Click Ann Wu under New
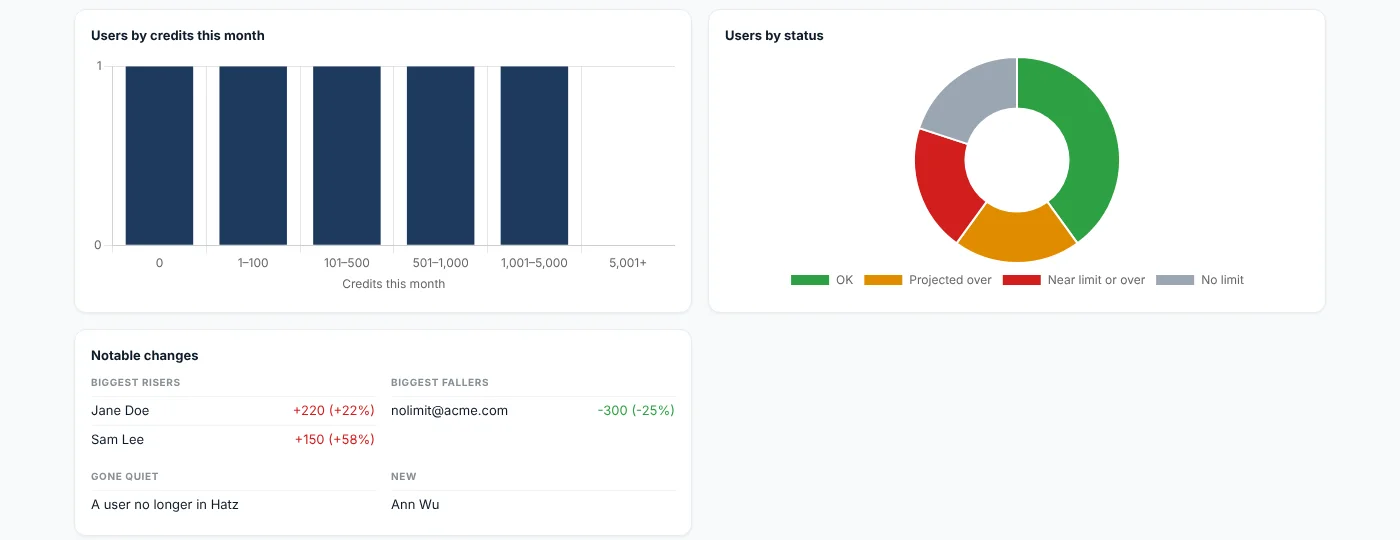 click(415, 504)
